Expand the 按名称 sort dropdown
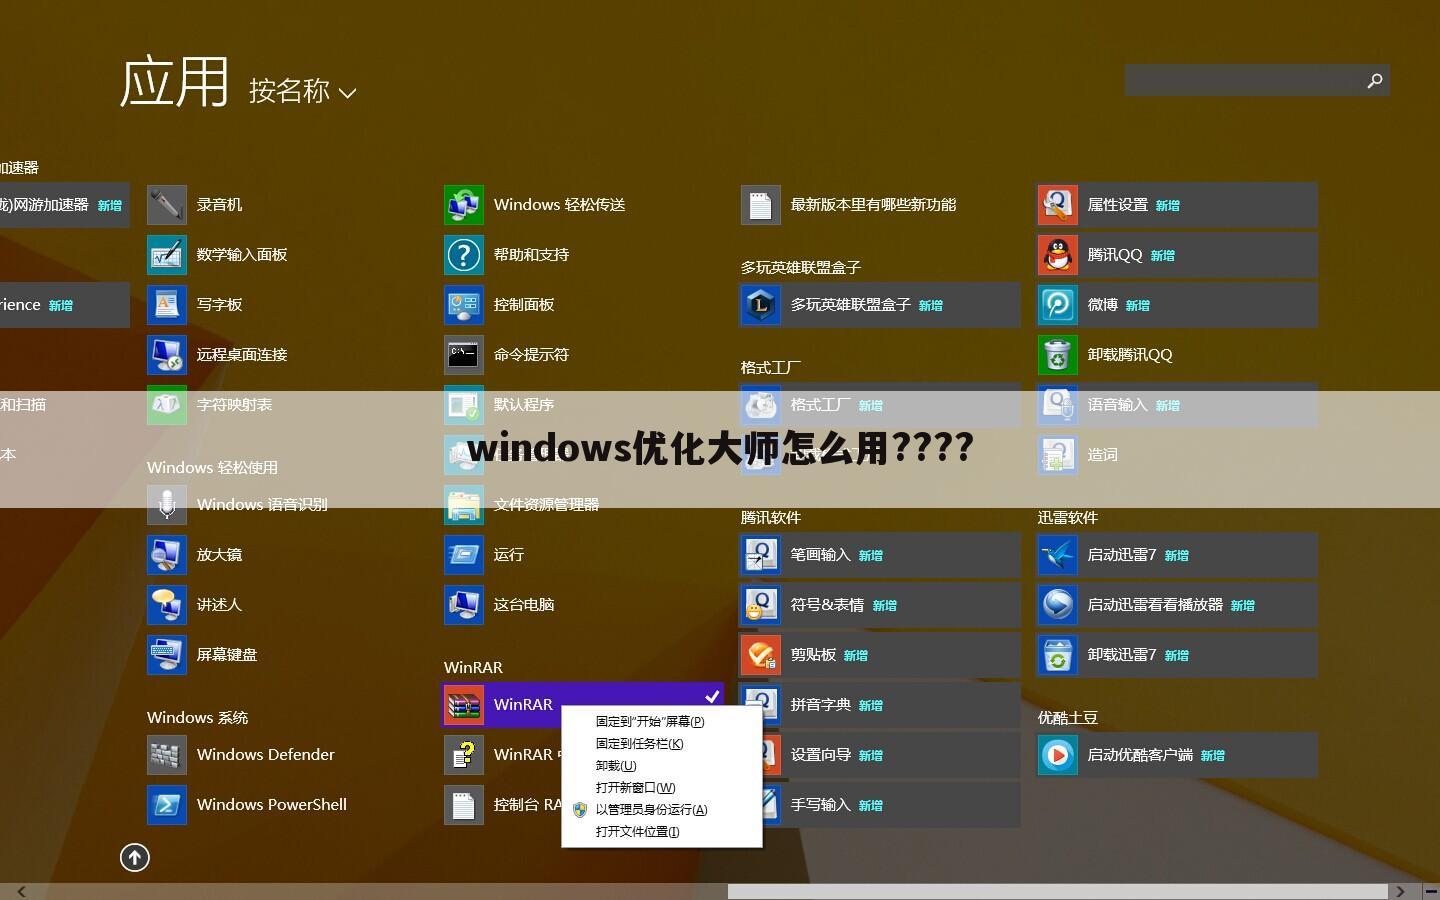Screen dimensions: 1440x900 302,91
